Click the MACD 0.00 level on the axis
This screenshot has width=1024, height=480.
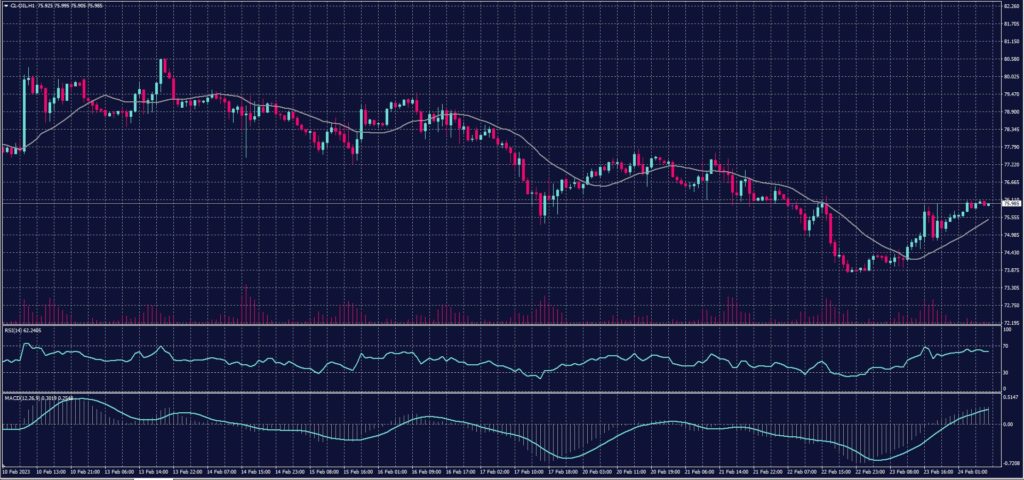point(1009,424)
